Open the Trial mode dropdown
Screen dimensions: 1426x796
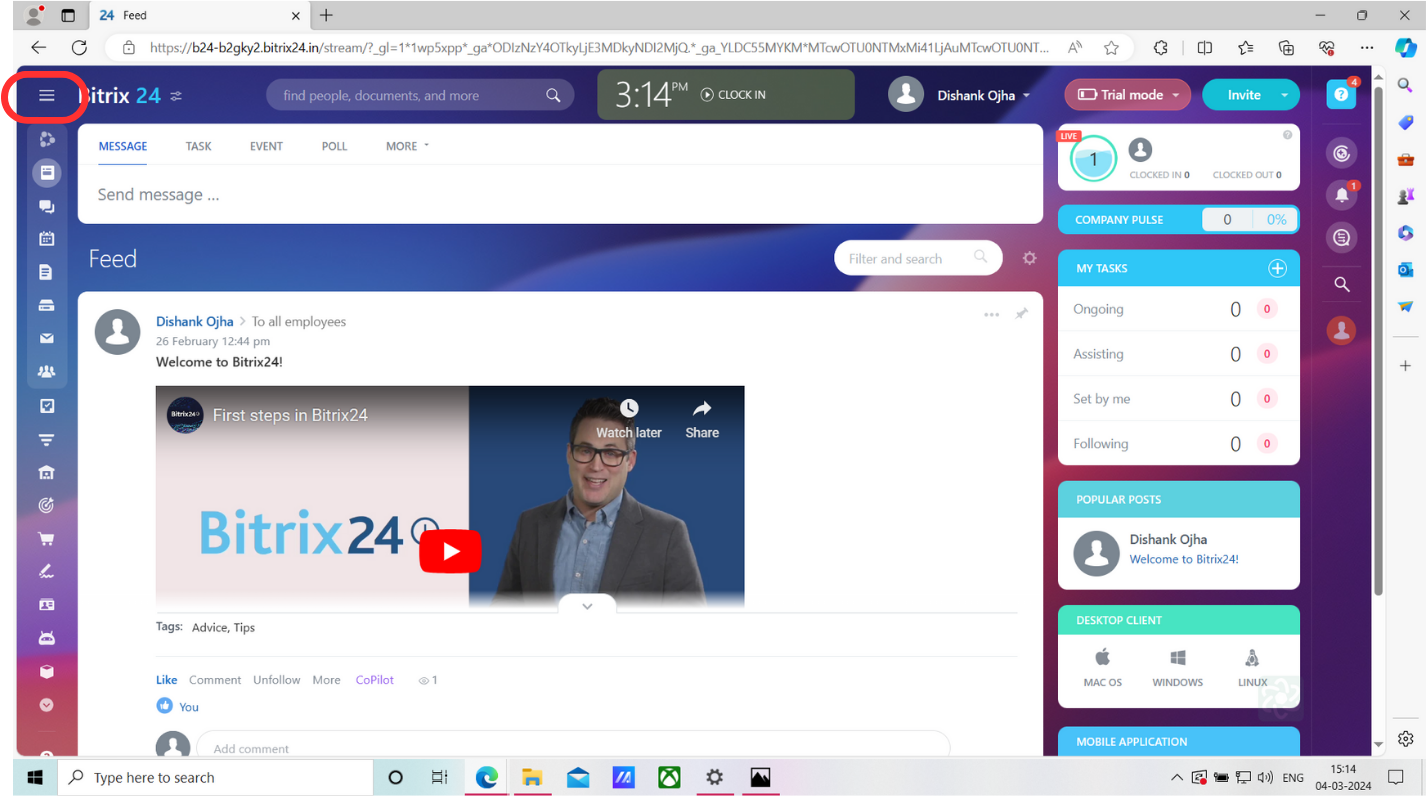tap(1127, 95)
